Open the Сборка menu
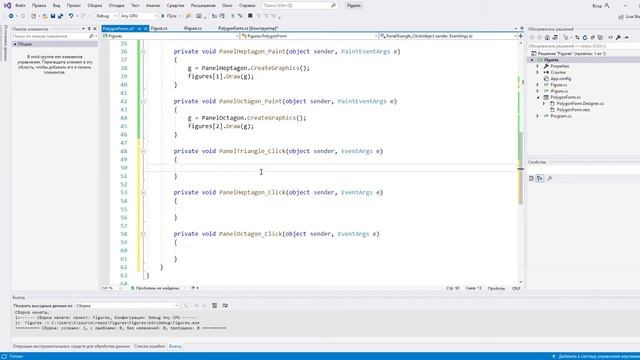This screenshot has height=360, width=640. pyautogui.click(x=95, y=6)
